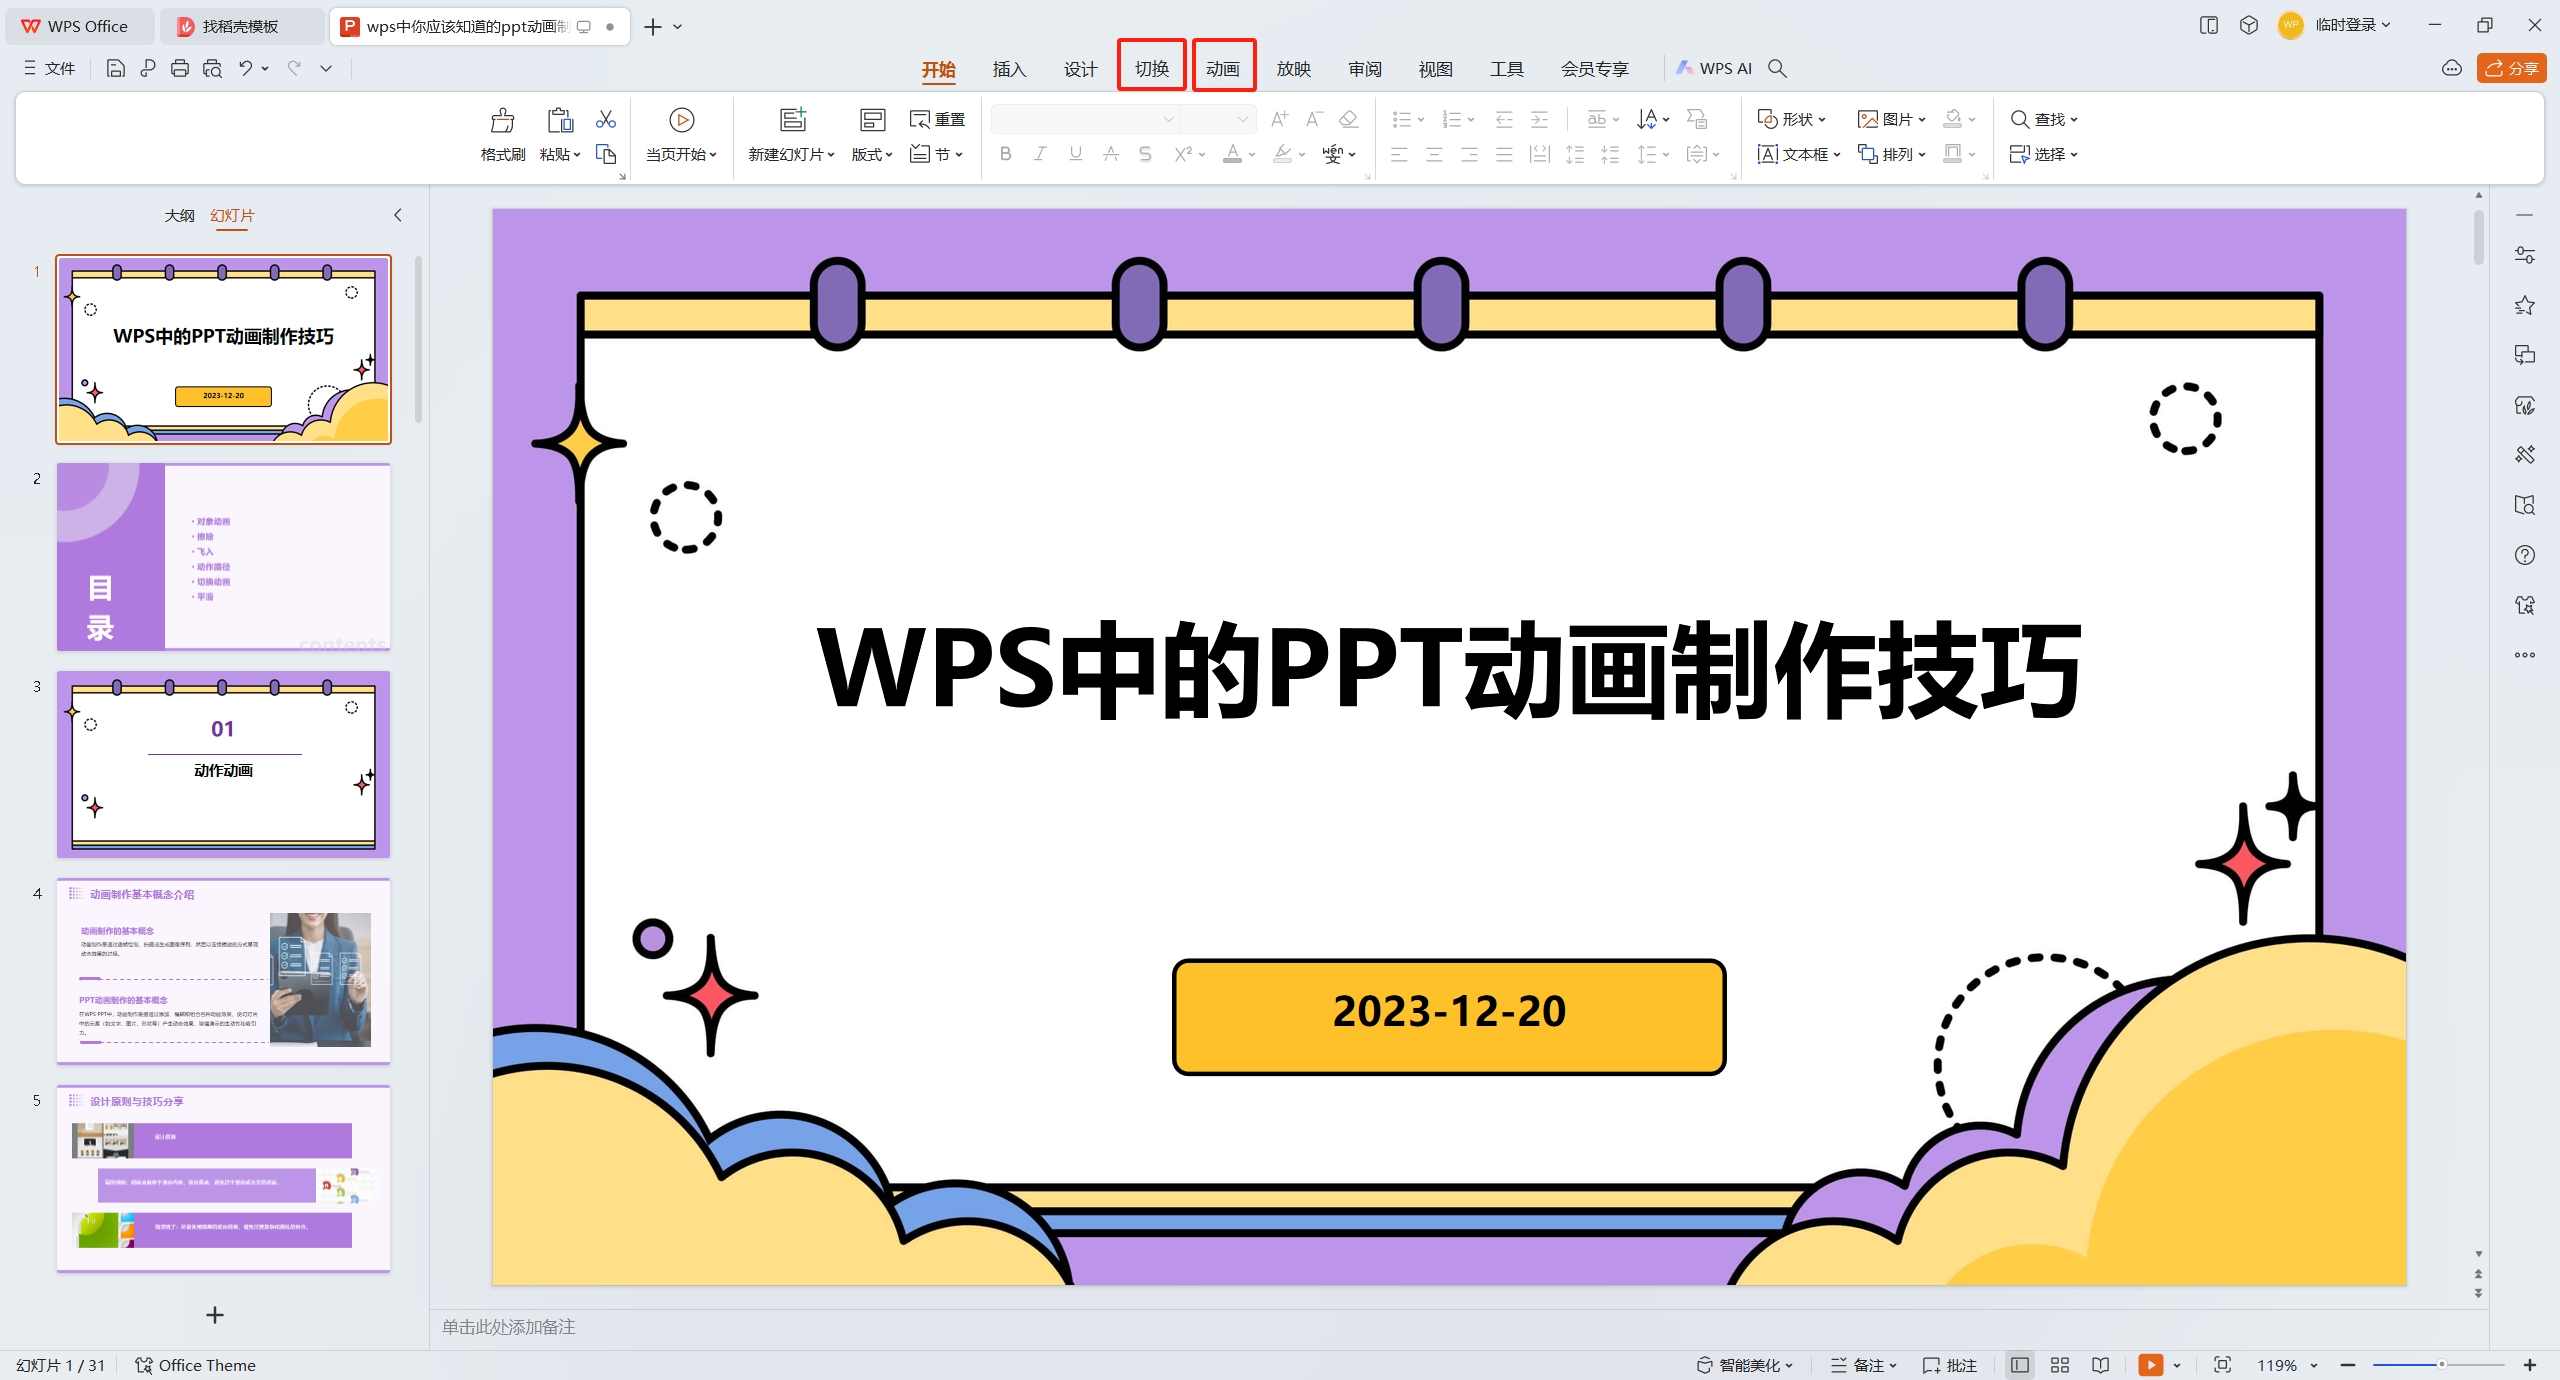
Task: Switch to the Outline (大纲) panel tab
Action: pos(179,215)
